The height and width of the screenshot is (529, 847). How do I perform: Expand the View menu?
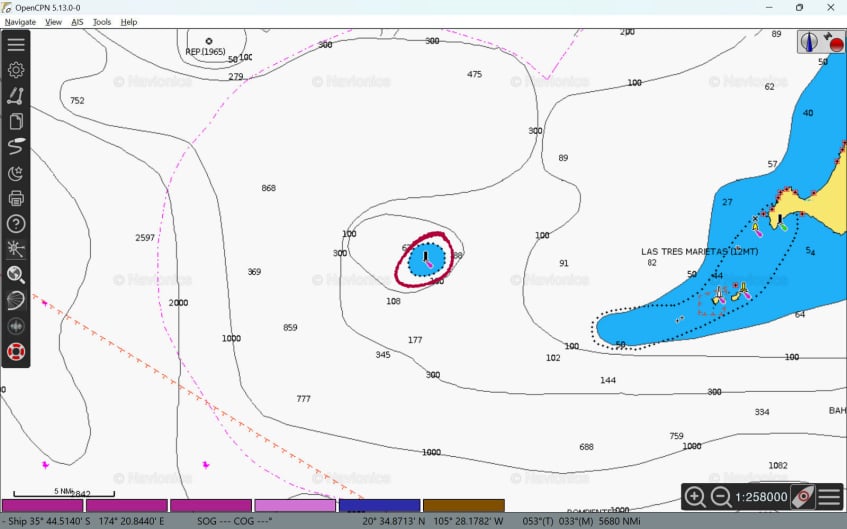(53, 22)
